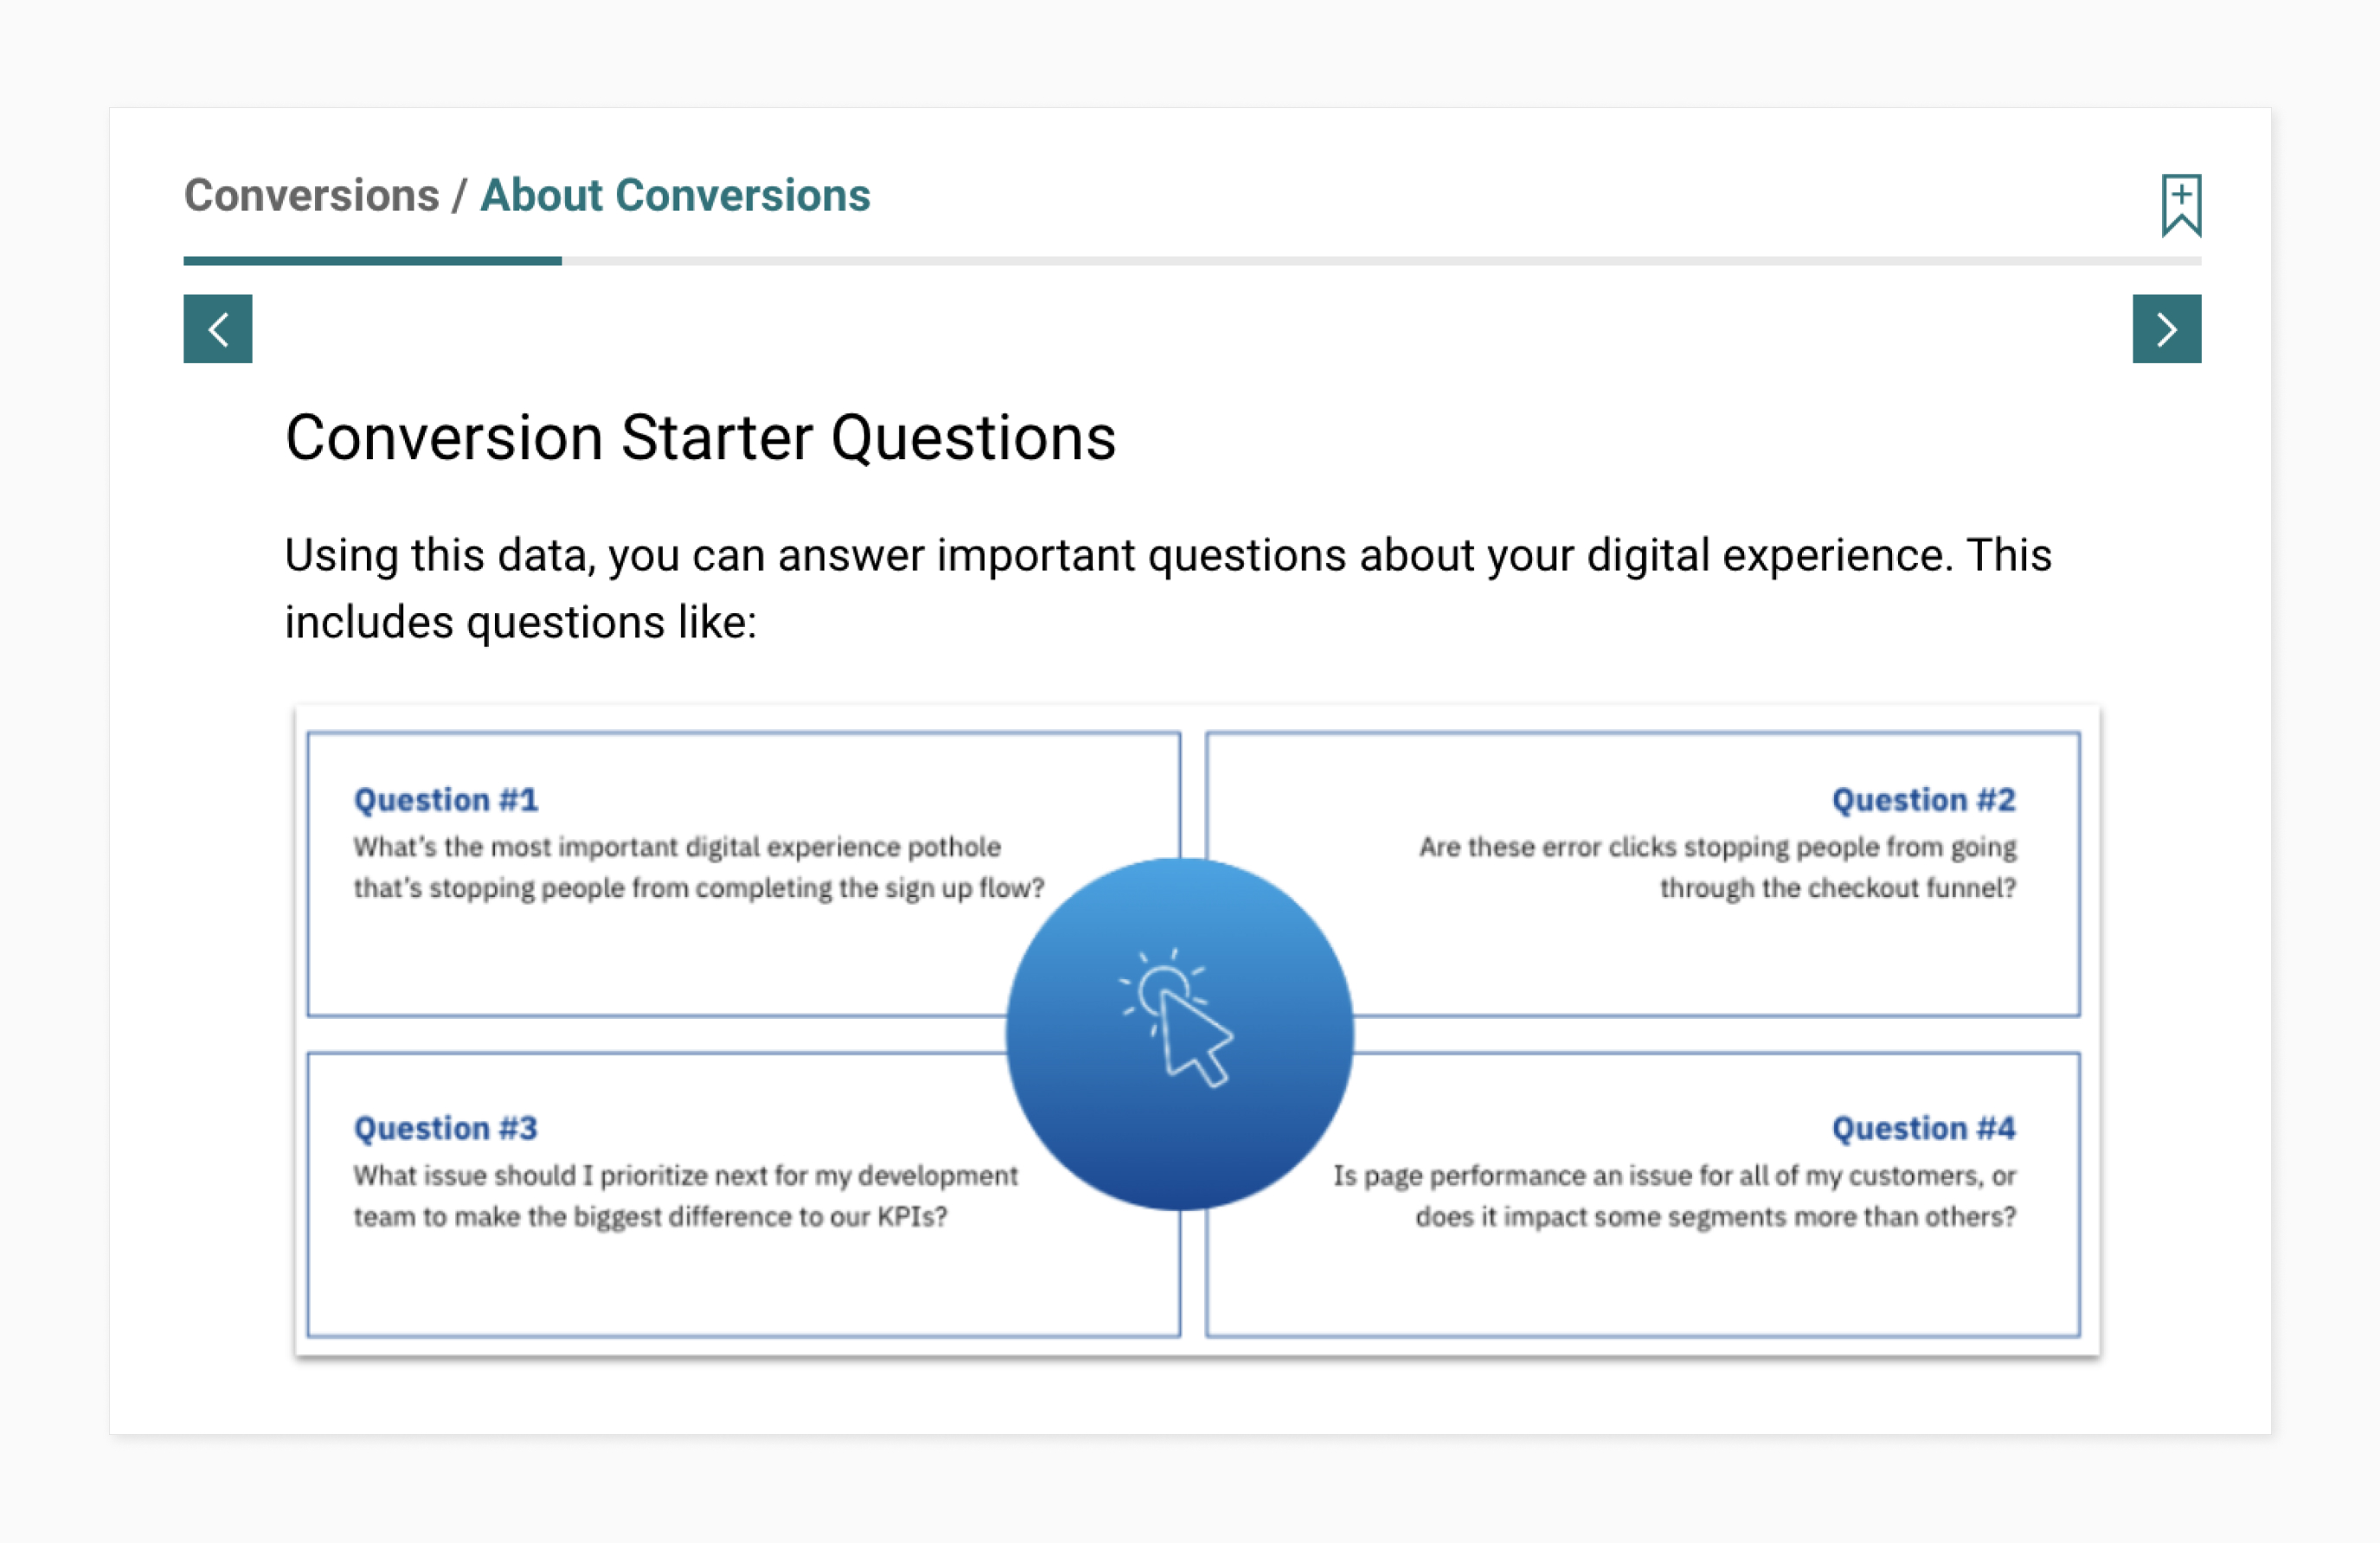Click the slash separator in breadcrumb
The image size is (2380, 1543).
click(x=459, y=196)
